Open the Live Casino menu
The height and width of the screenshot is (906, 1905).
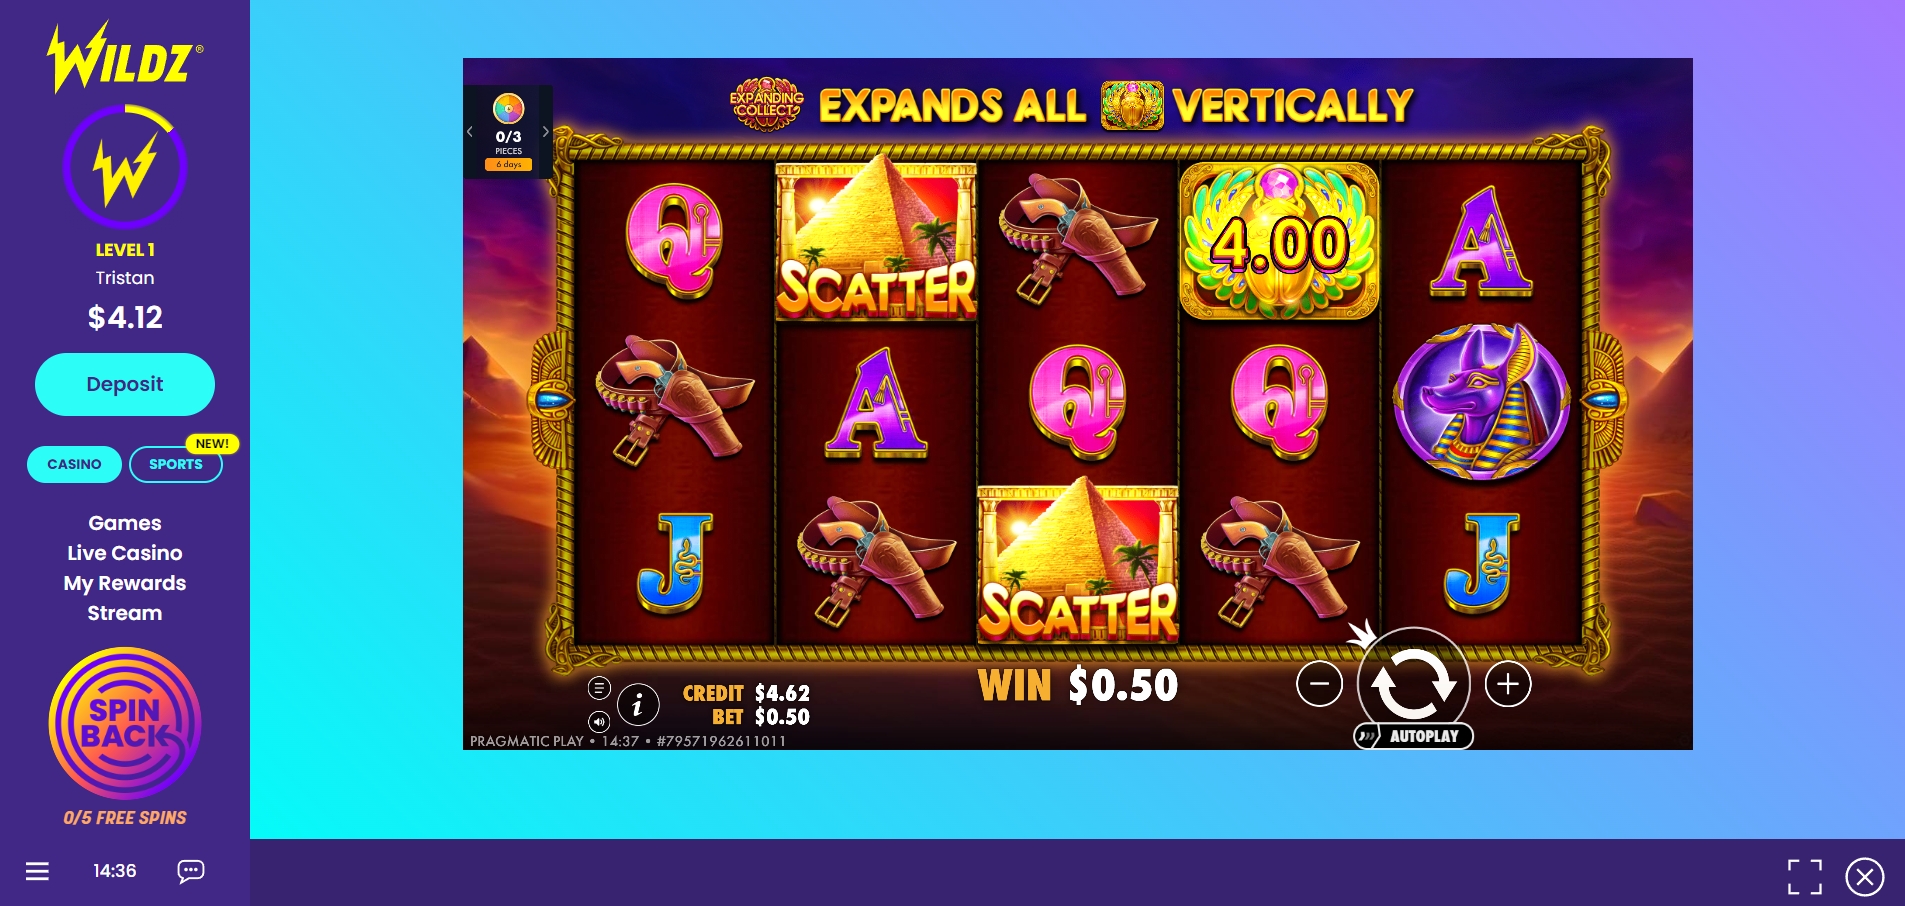[x=125, y=553]
